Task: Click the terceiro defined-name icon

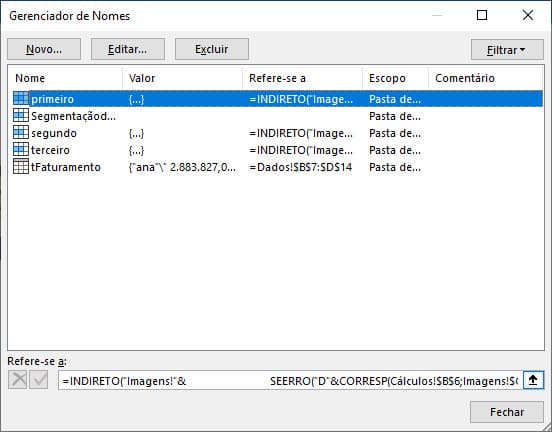Action: 21,149
